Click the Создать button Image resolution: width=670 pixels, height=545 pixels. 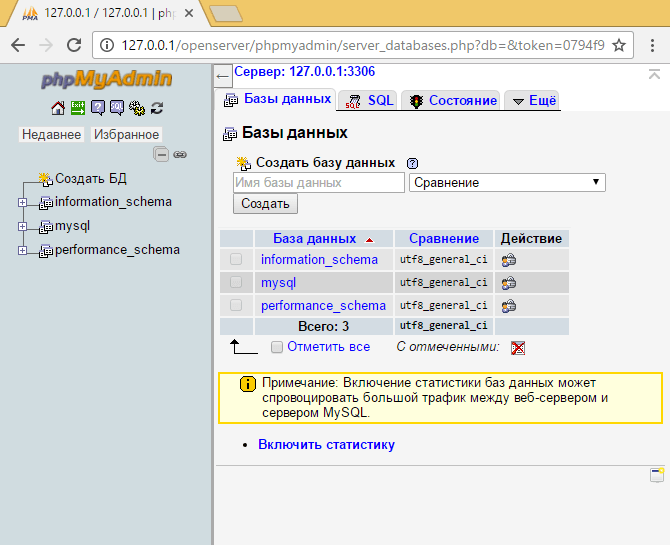[265, 203]
